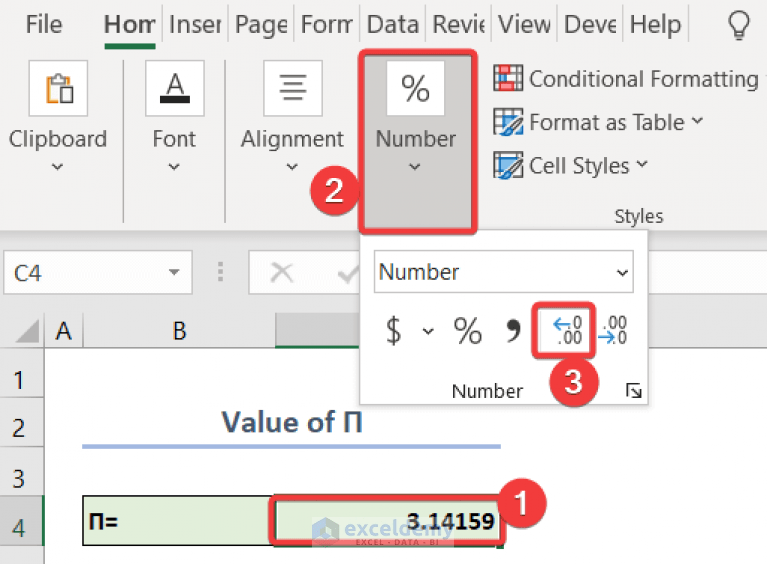This screenshot has width=767, height=564.
Task: Expand the Clipboard group chevron
Action: click(x=57, y=167)
